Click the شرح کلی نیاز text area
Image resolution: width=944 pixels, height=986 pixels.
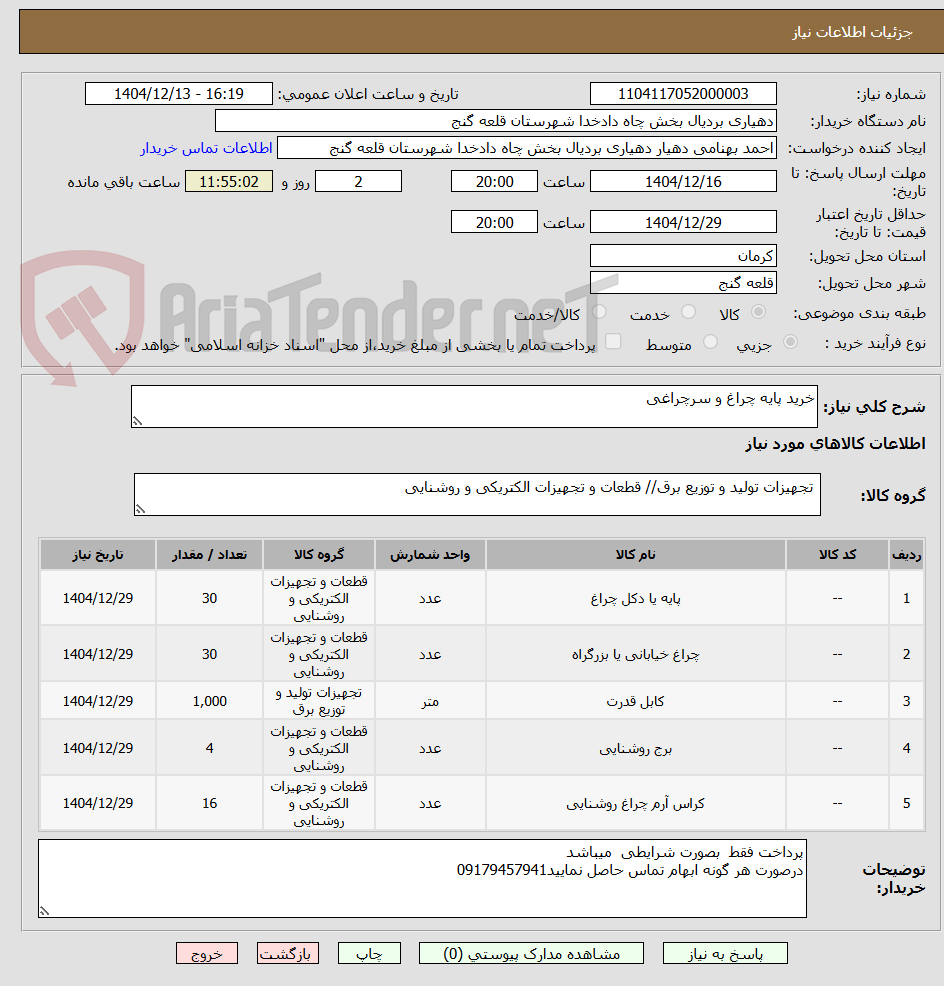474,407
